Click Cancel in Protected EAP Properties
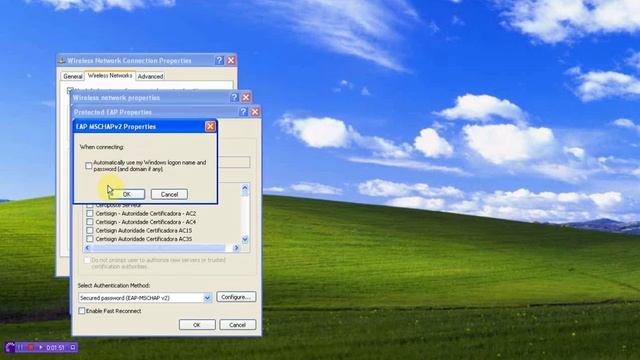This screenshot has height=360, width=640. [x=238, y=325]
